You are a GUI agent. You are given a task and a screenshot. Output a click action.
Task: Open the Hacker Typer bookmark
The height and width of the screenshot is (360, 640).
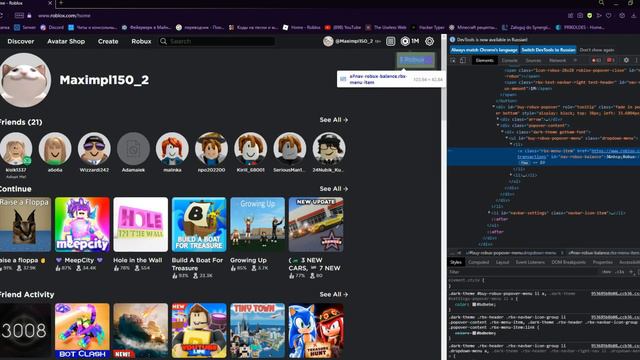tap(428, 27)
